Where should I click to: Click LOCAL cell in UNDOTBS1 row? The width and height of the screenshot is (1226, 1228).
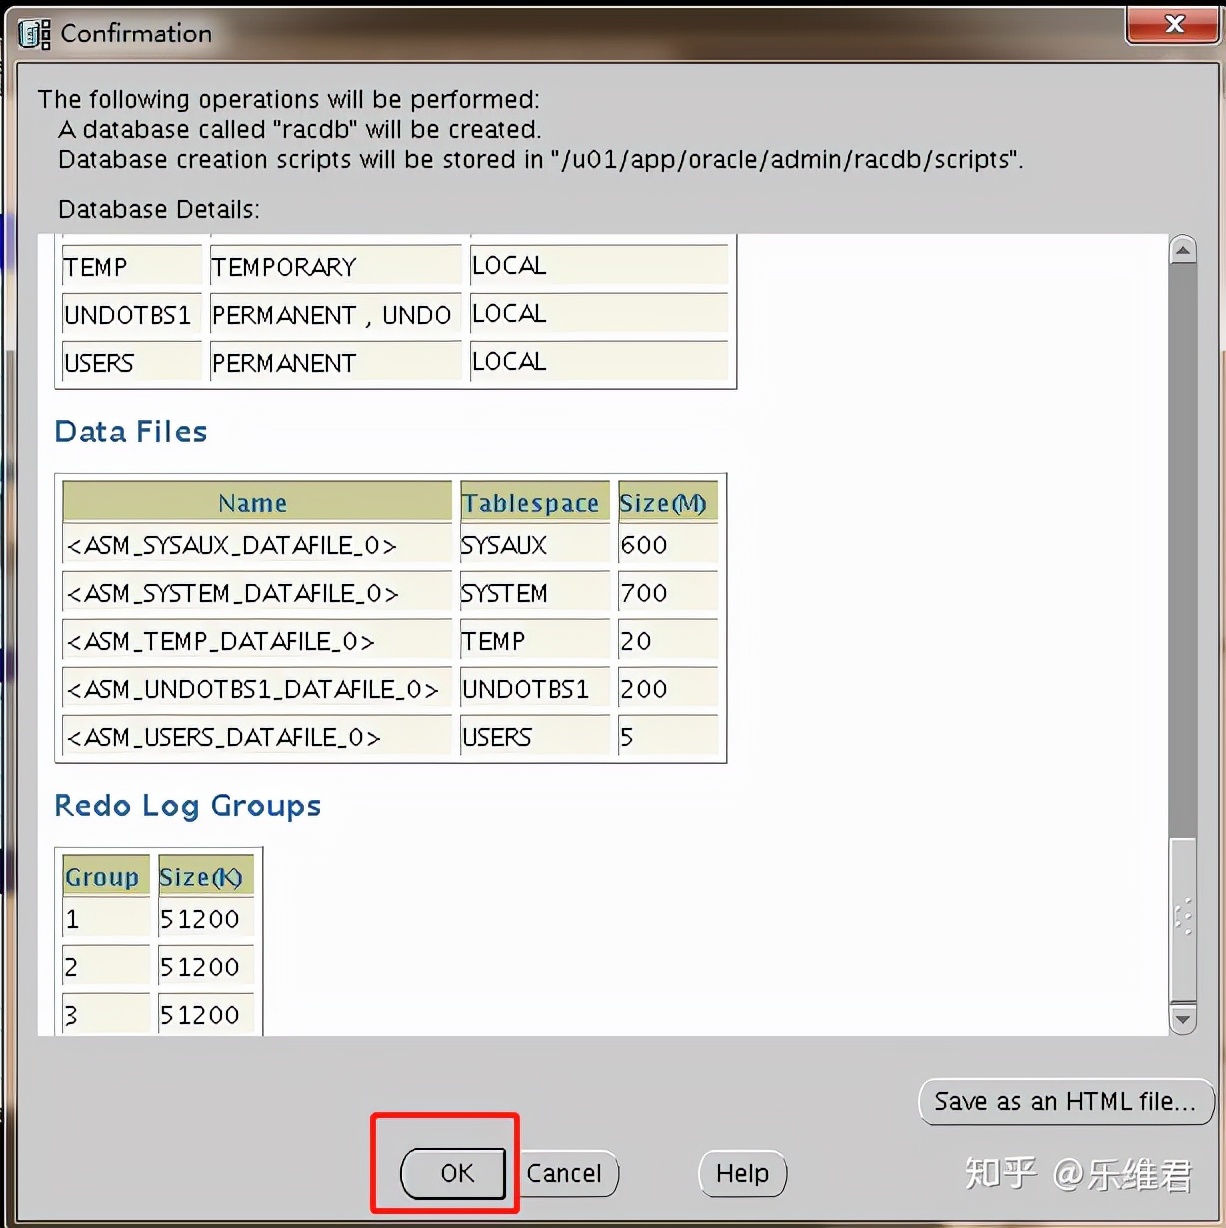click(x=599, y=313)
